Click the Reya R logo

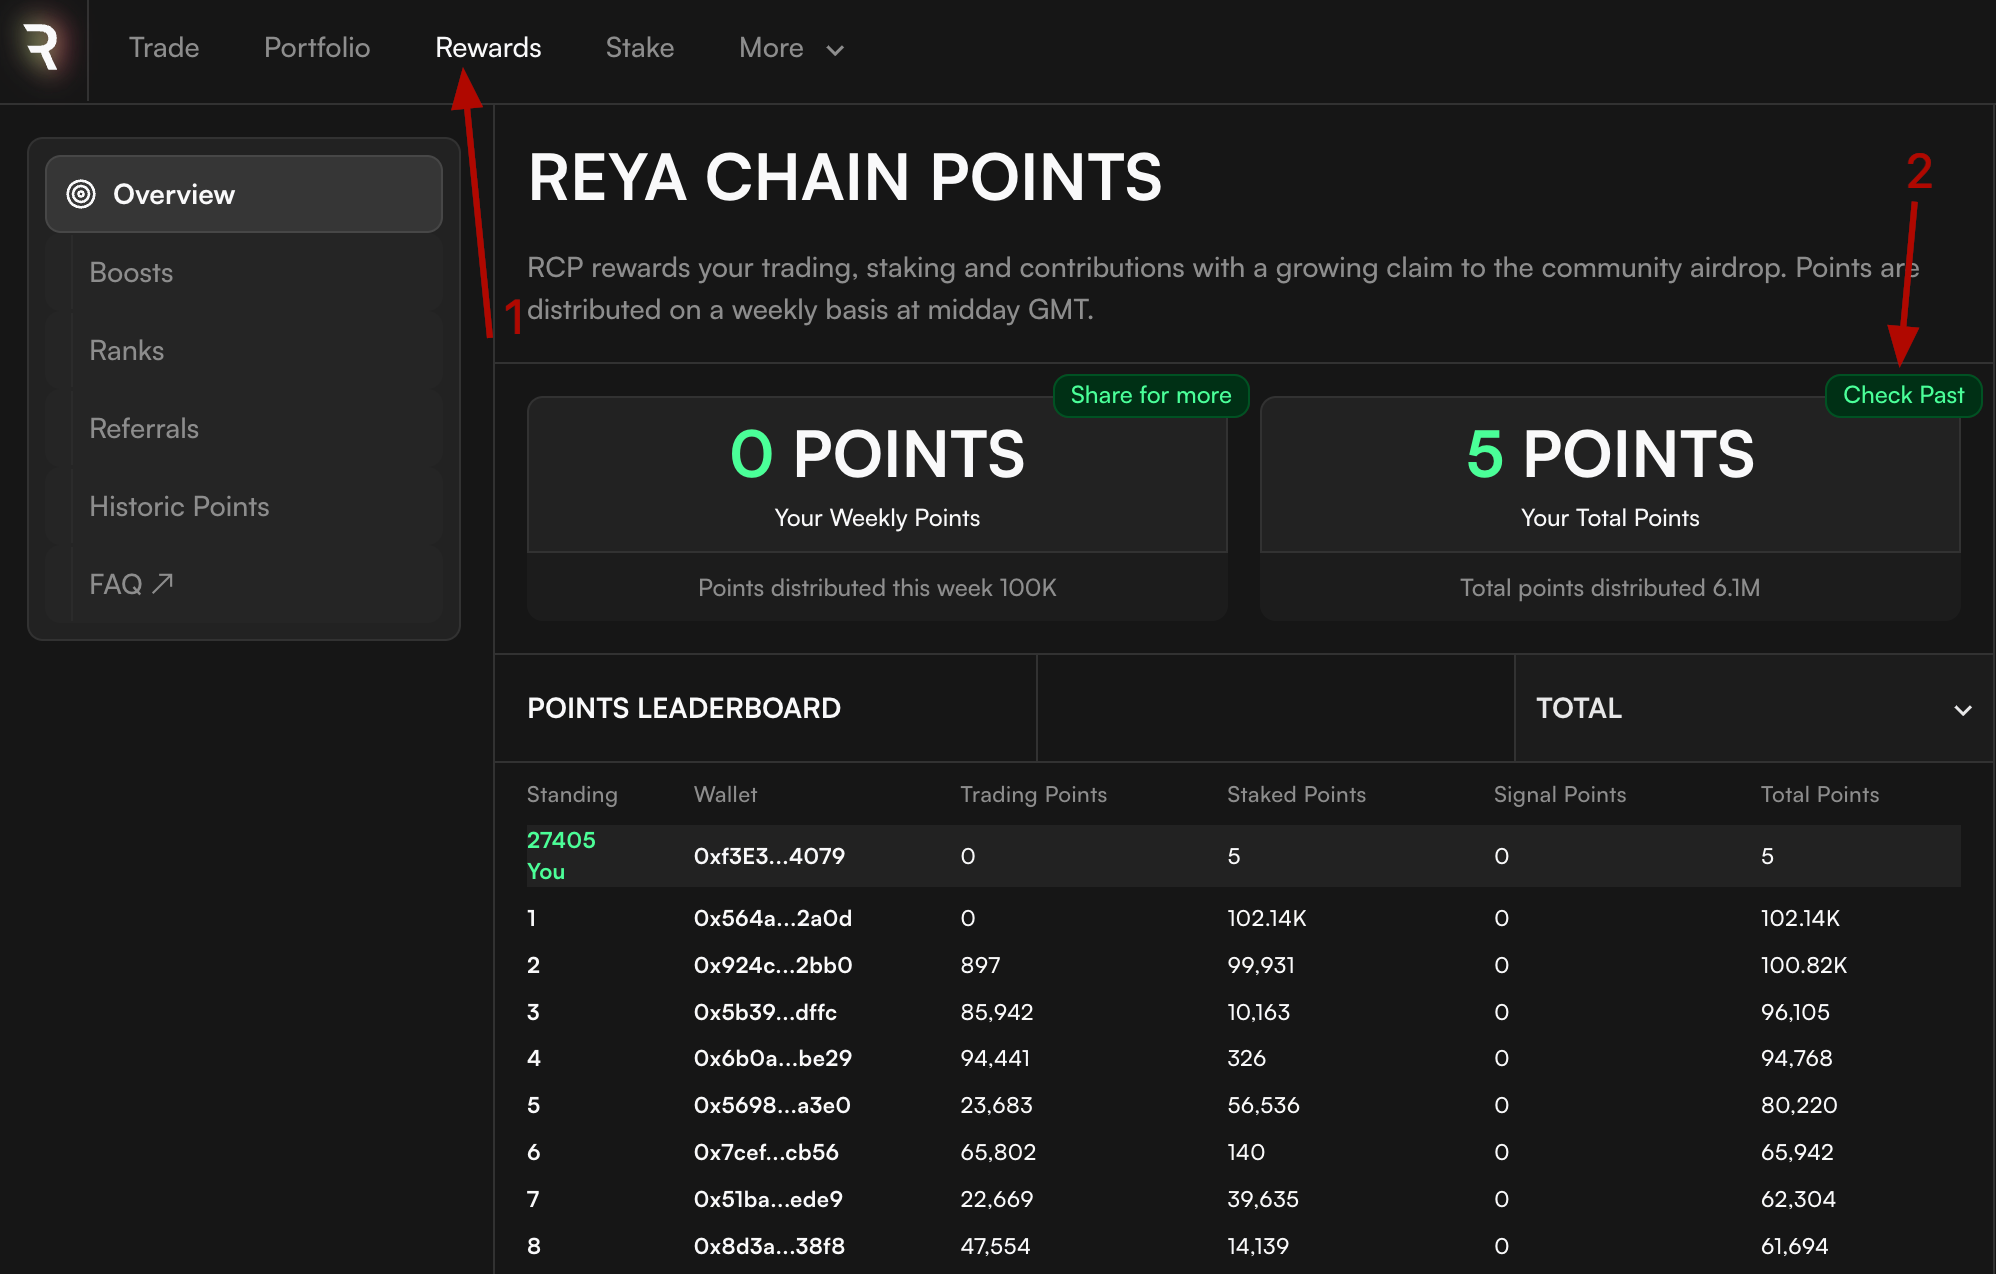click(41, 47)
